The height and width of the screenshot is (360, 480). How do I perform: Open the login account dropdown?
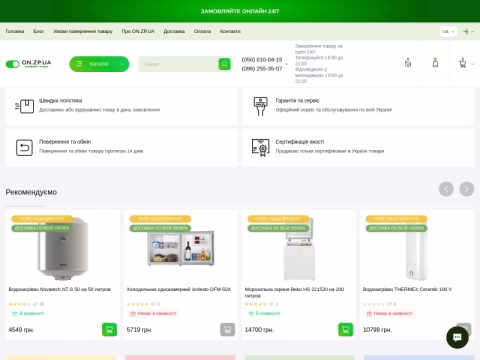pos(468,31)
